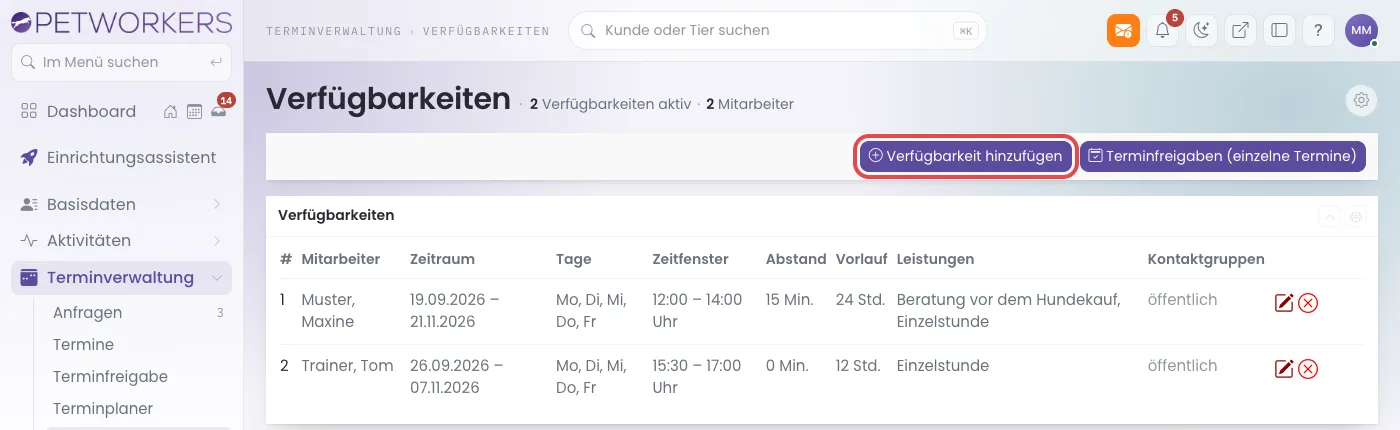
Task: Click the search magnifier in the header search
Action: click(589, 30)
